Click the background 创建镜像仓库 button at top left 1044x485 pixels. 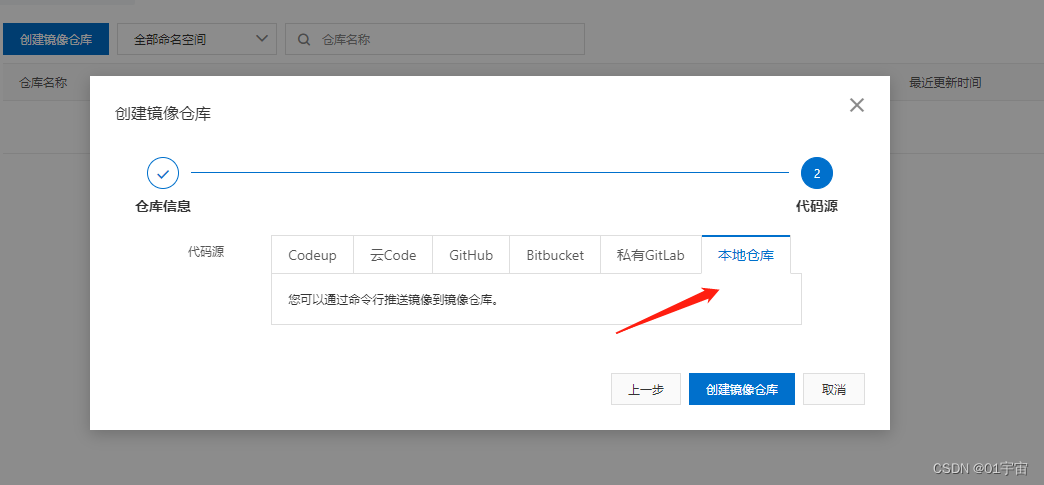pos(56,39)
